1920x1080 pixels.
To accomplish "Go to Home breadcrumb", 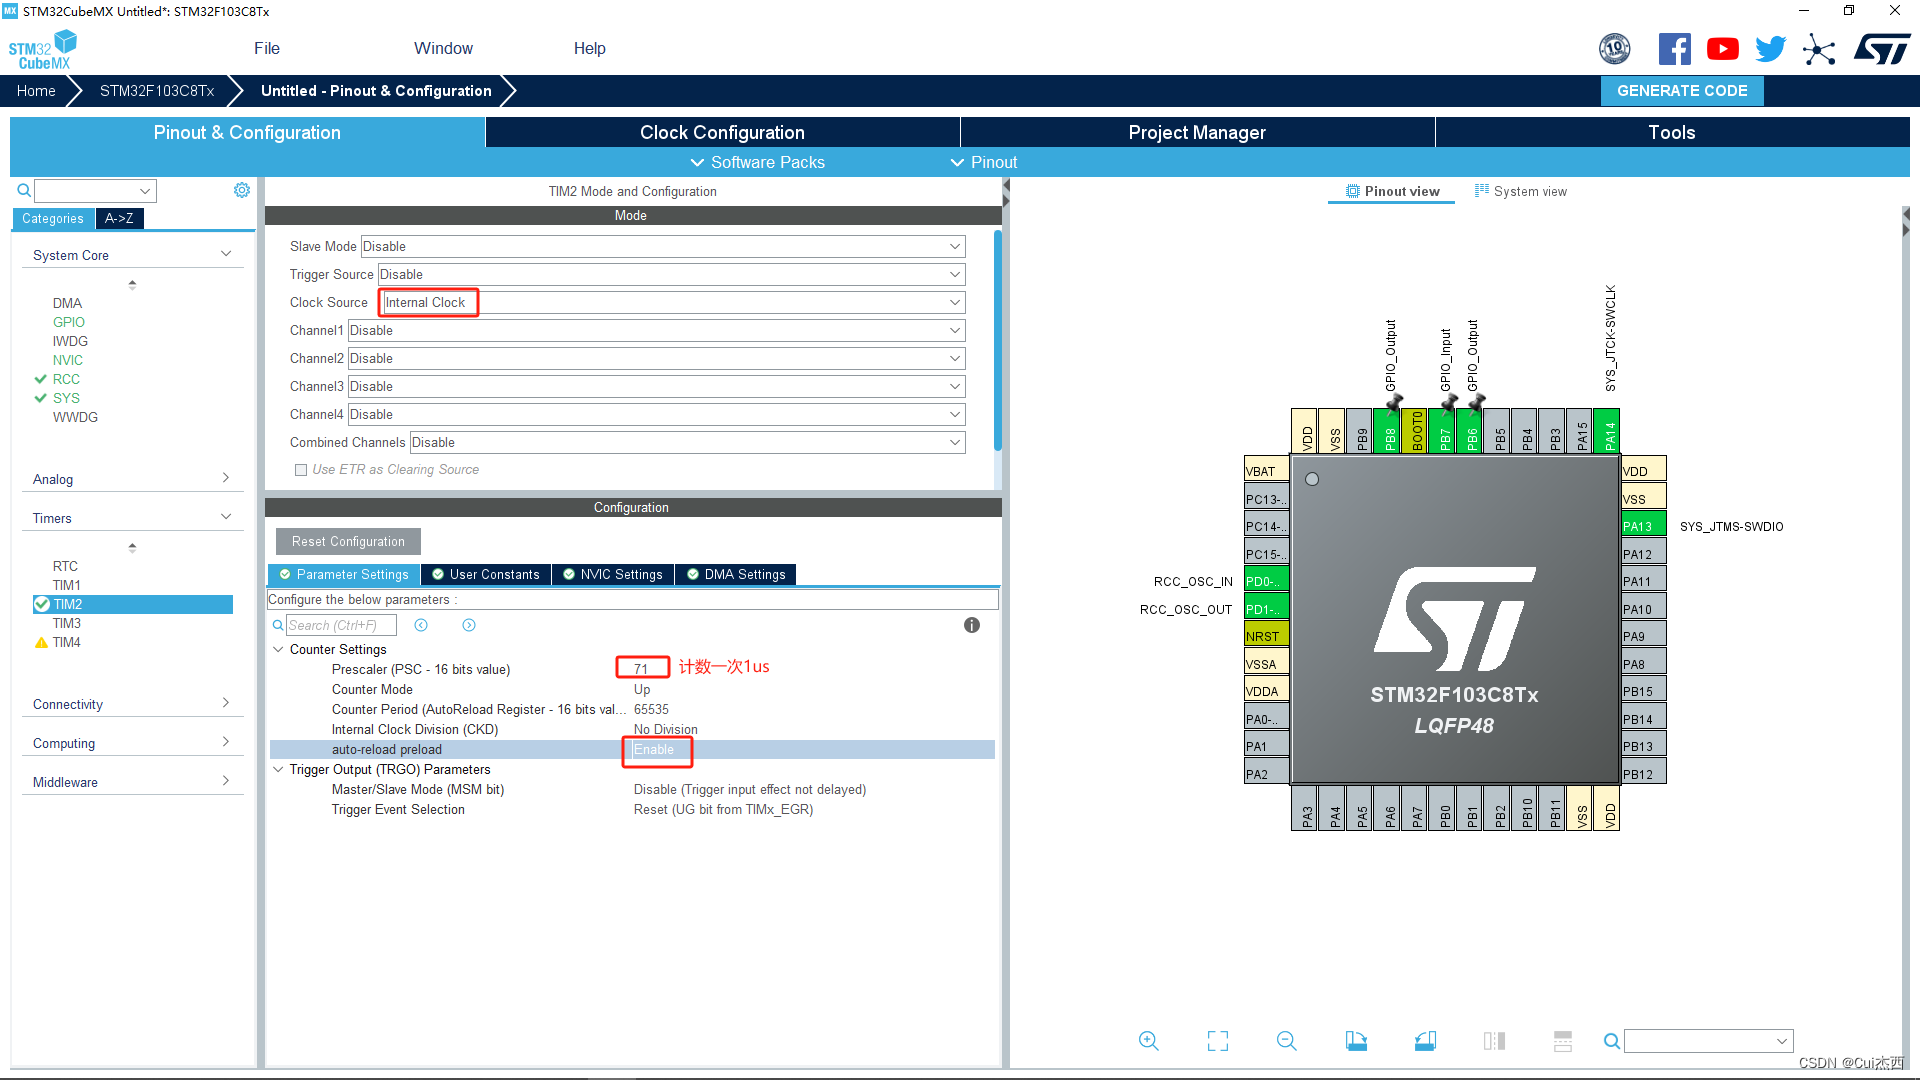I will pos(36,90).
